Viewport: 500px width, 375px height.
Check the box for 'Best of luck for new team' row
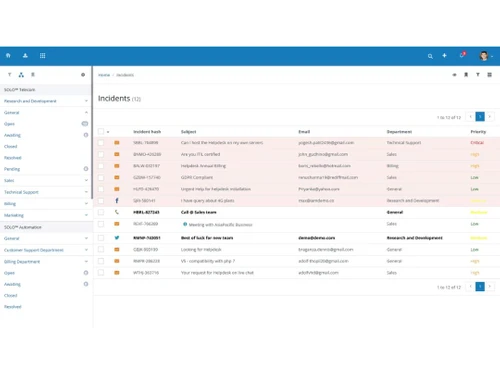[x=101, y=238]
